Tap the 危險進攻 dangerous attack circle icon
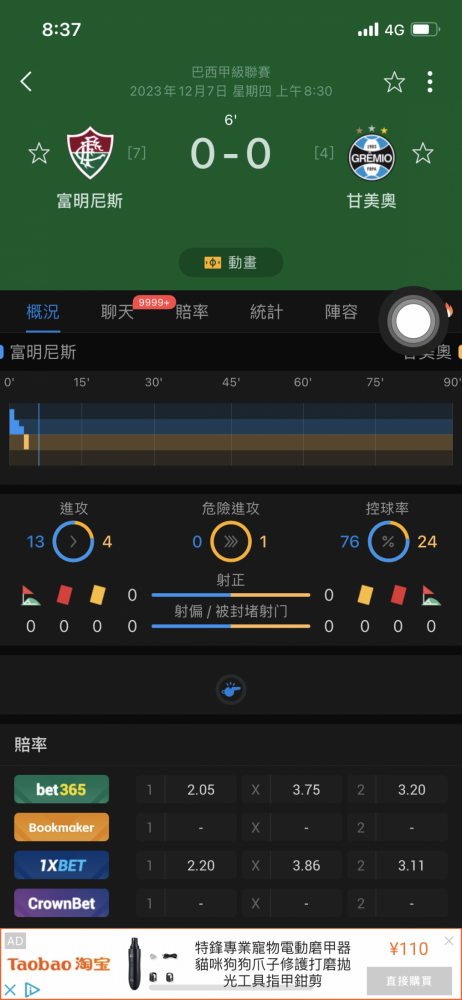The height and width of the screenshot is (1000, 462). (231, 541)
